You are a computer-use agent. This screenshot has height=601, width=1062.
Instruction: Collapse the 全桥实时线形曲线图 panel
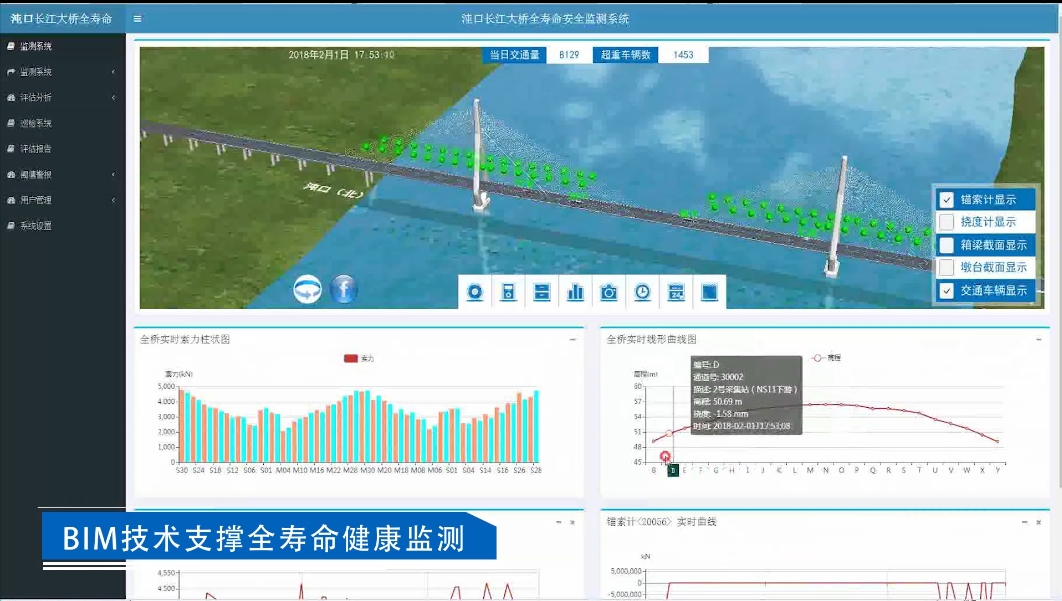tap(1038, 339)
